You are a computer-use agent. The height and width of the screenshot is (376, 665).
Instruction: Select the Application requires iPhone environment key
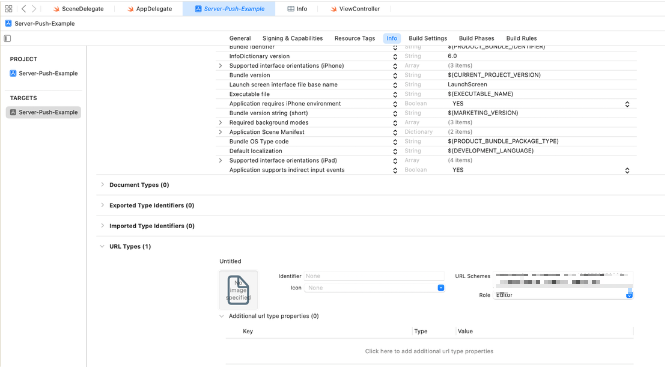coord(285,103)
